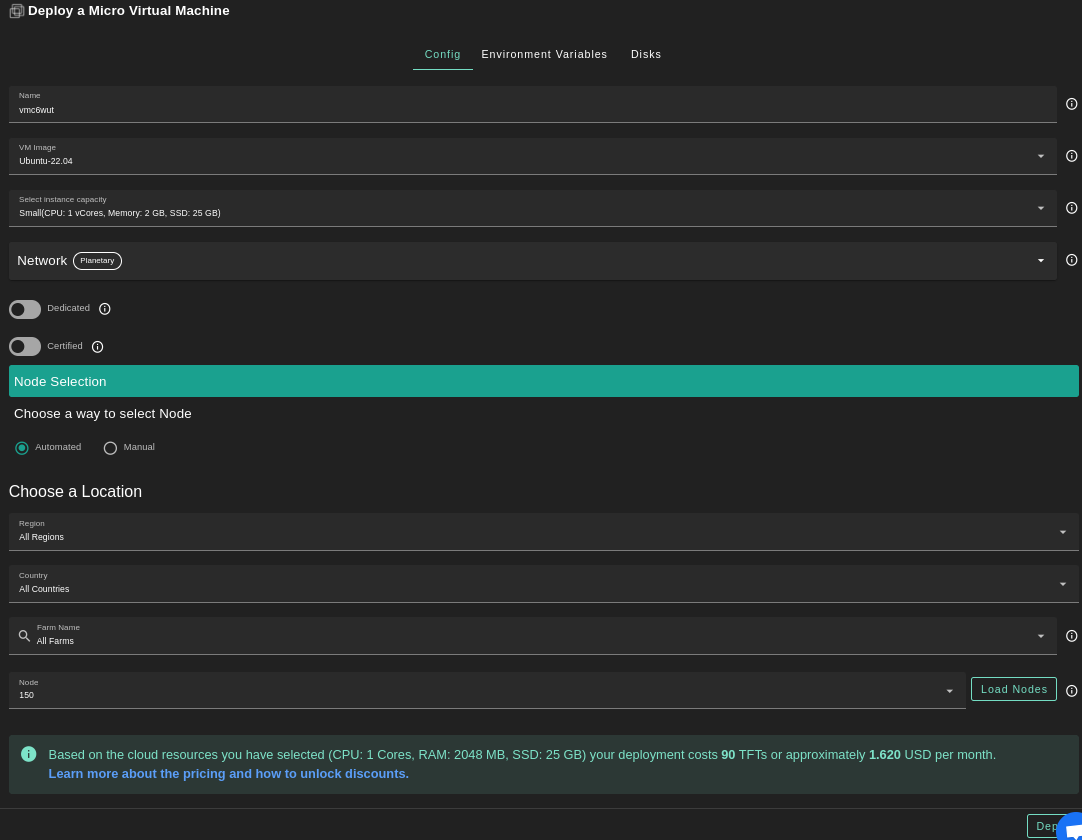Click info icon next to instance capacity

[1071, 208]
